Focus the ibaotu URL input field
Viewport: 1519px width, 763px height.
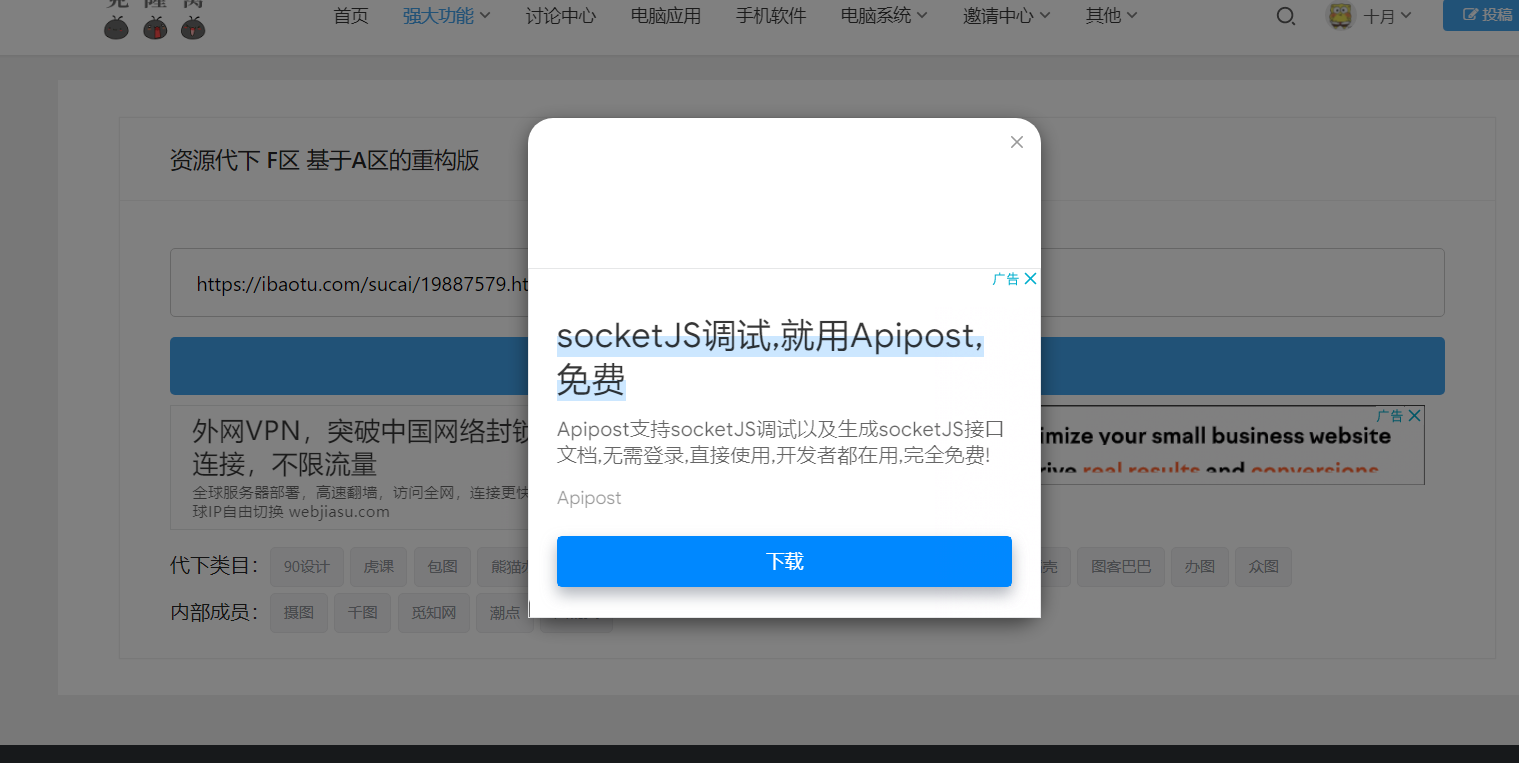[807, 283]
